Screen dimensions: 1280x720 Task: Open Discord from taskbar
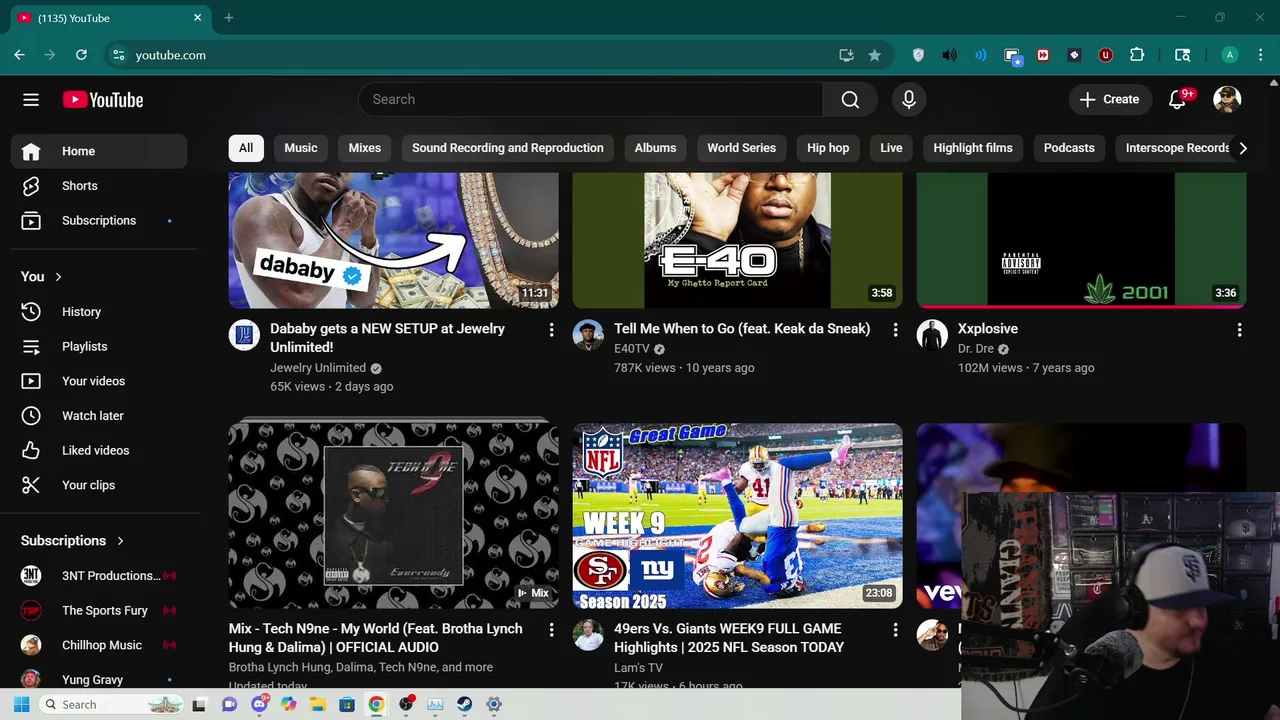pyautogui.click(x=260, y=704)
